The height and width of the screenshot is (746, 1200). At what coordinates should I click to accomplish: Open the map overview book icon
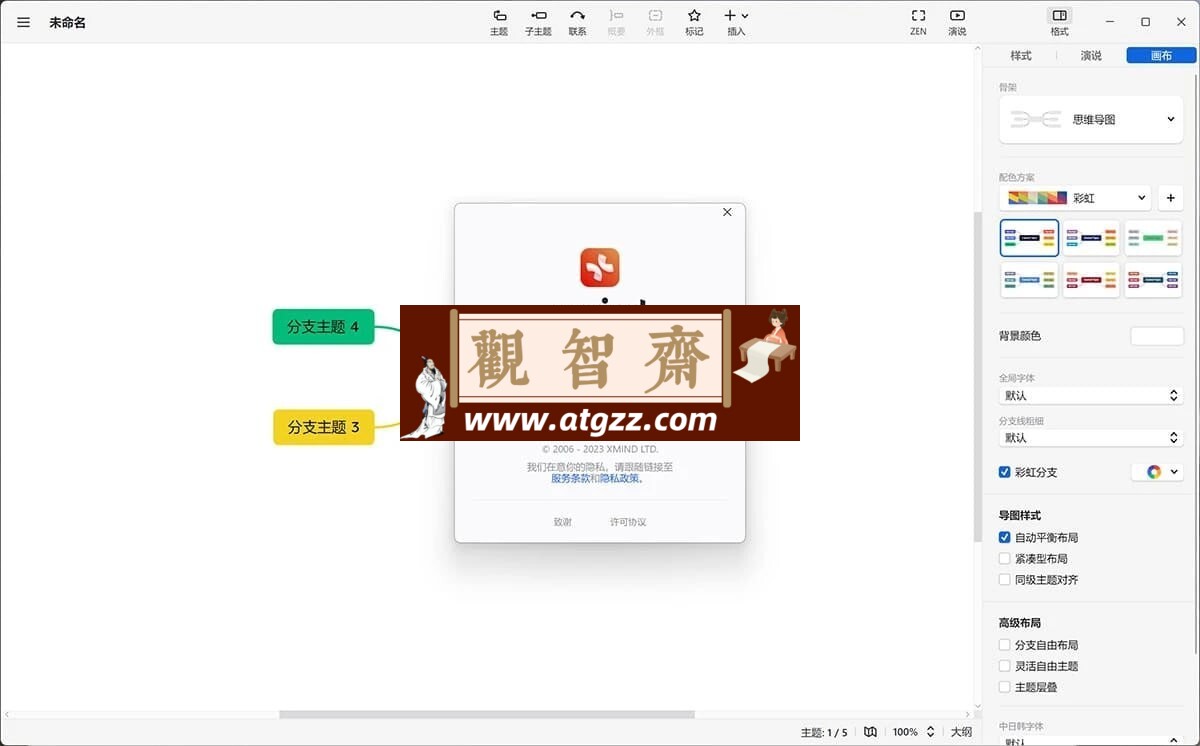click(x=870, y=732)
